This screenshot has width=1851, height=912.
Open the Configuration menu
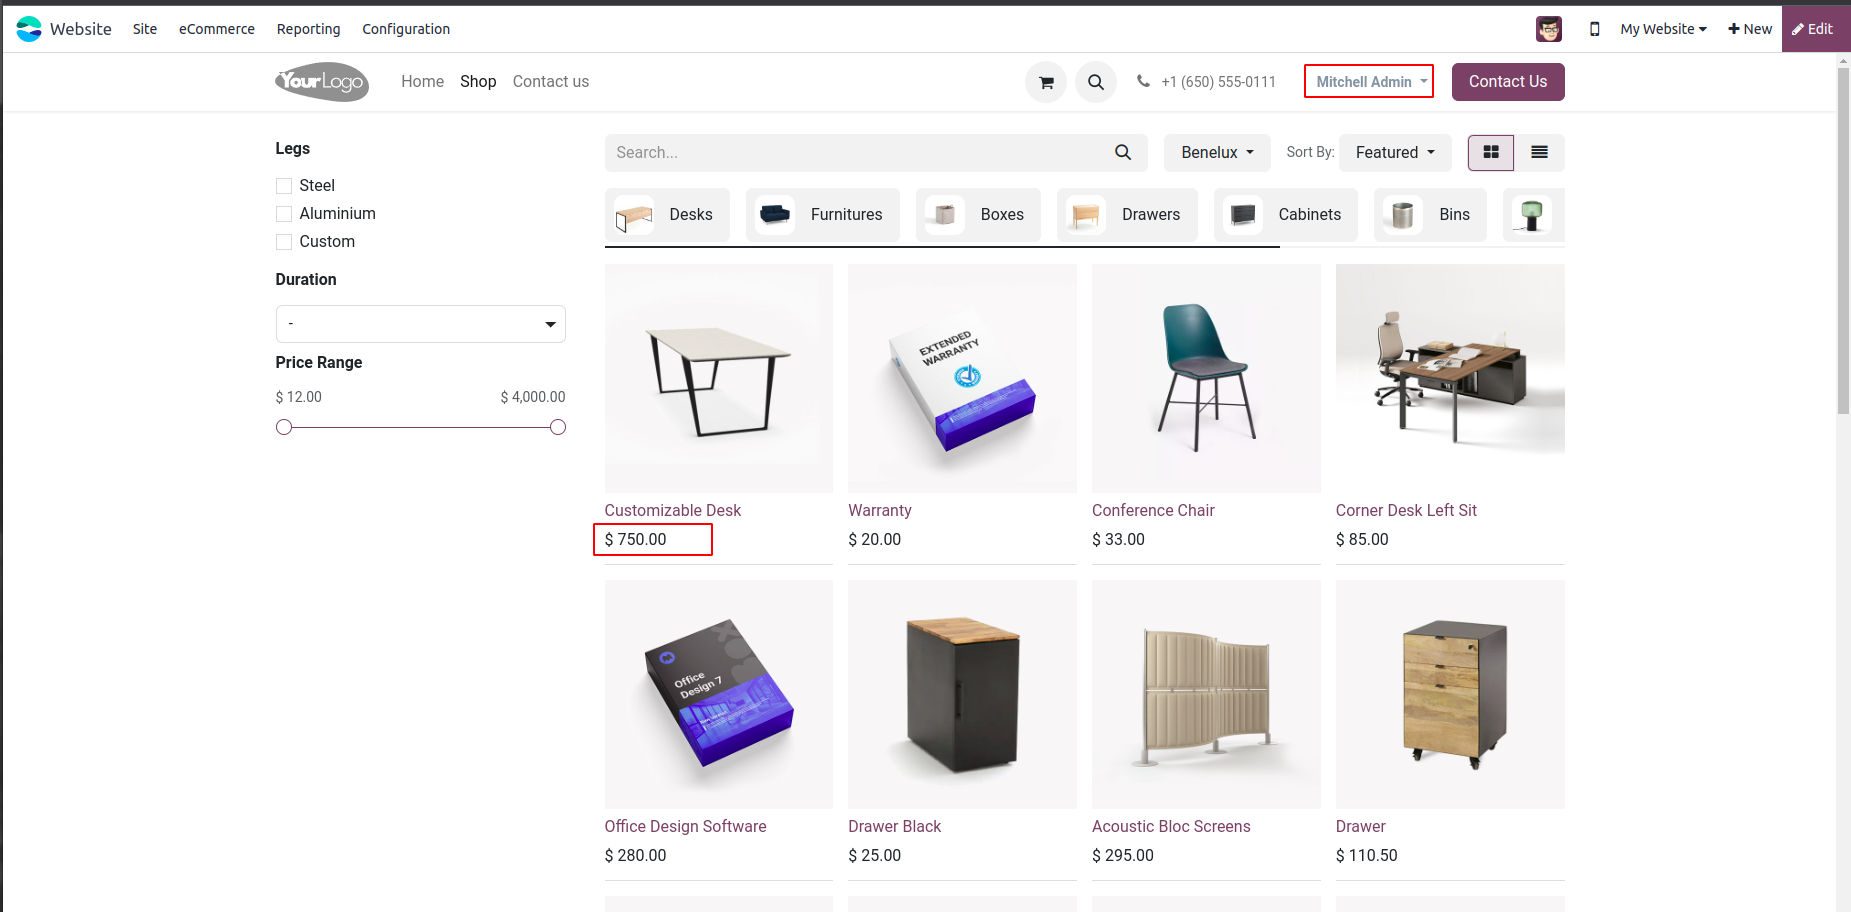(x=405, y=29)
